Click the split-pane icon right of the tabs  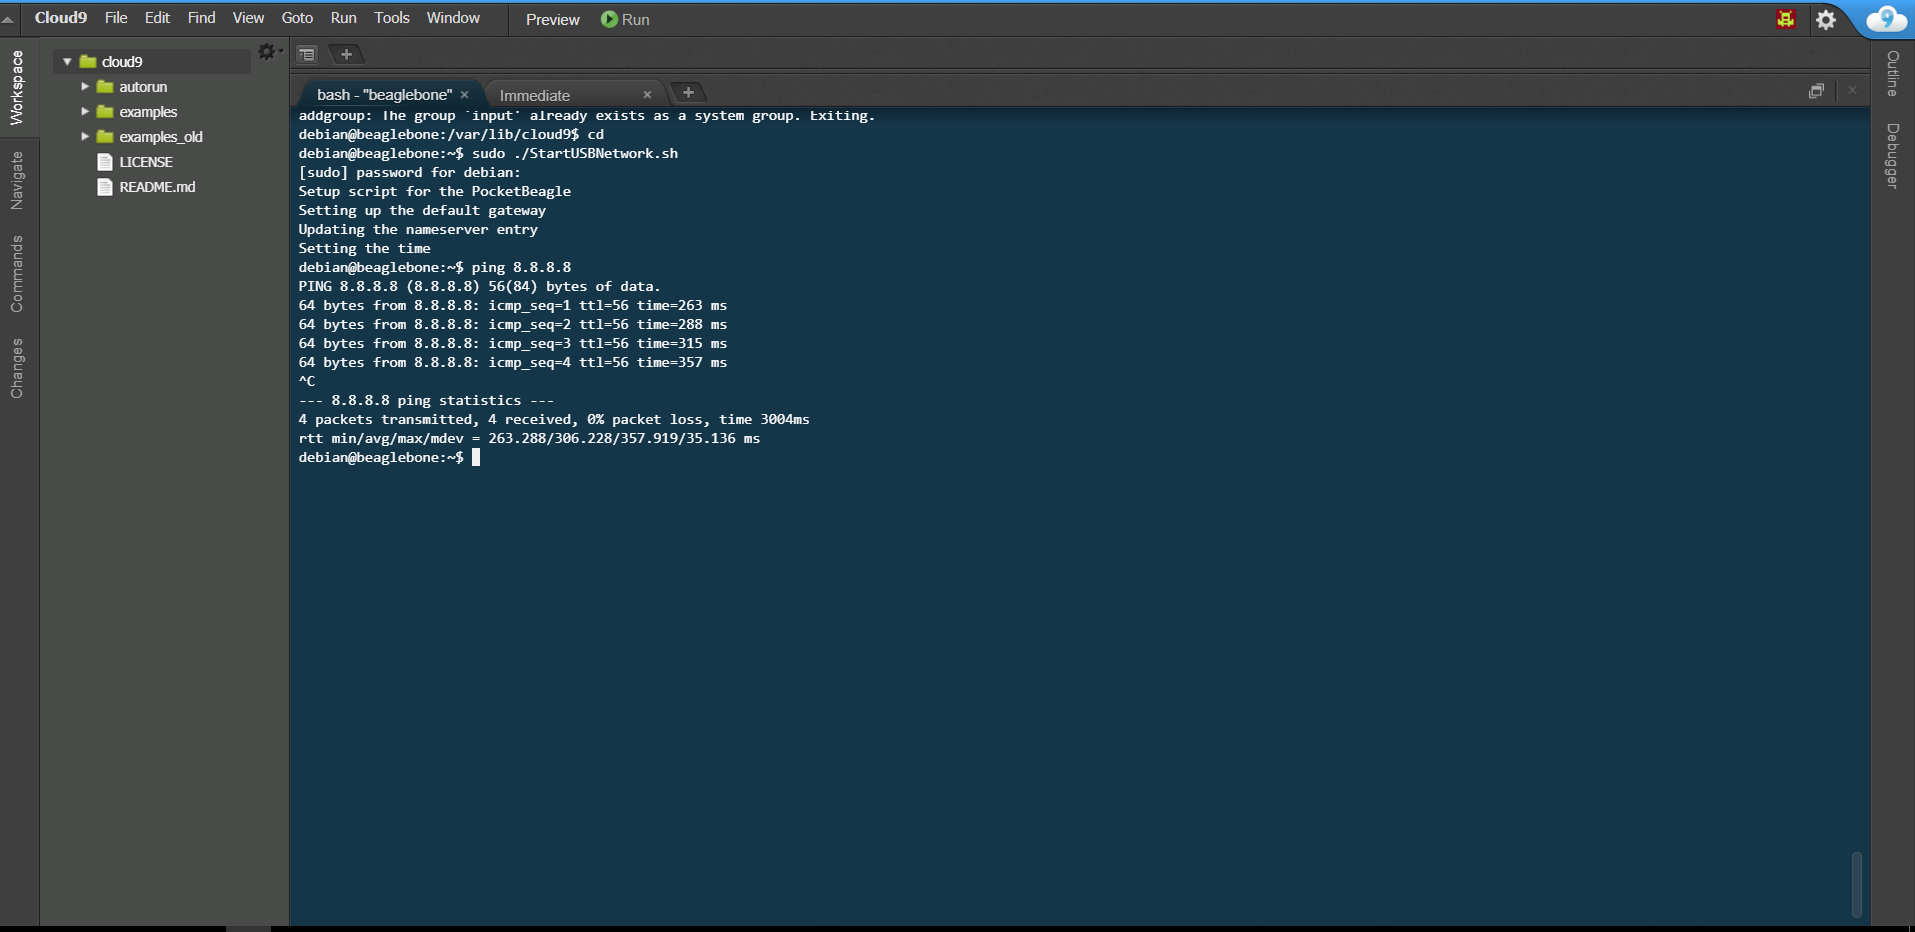[1816, 91]
